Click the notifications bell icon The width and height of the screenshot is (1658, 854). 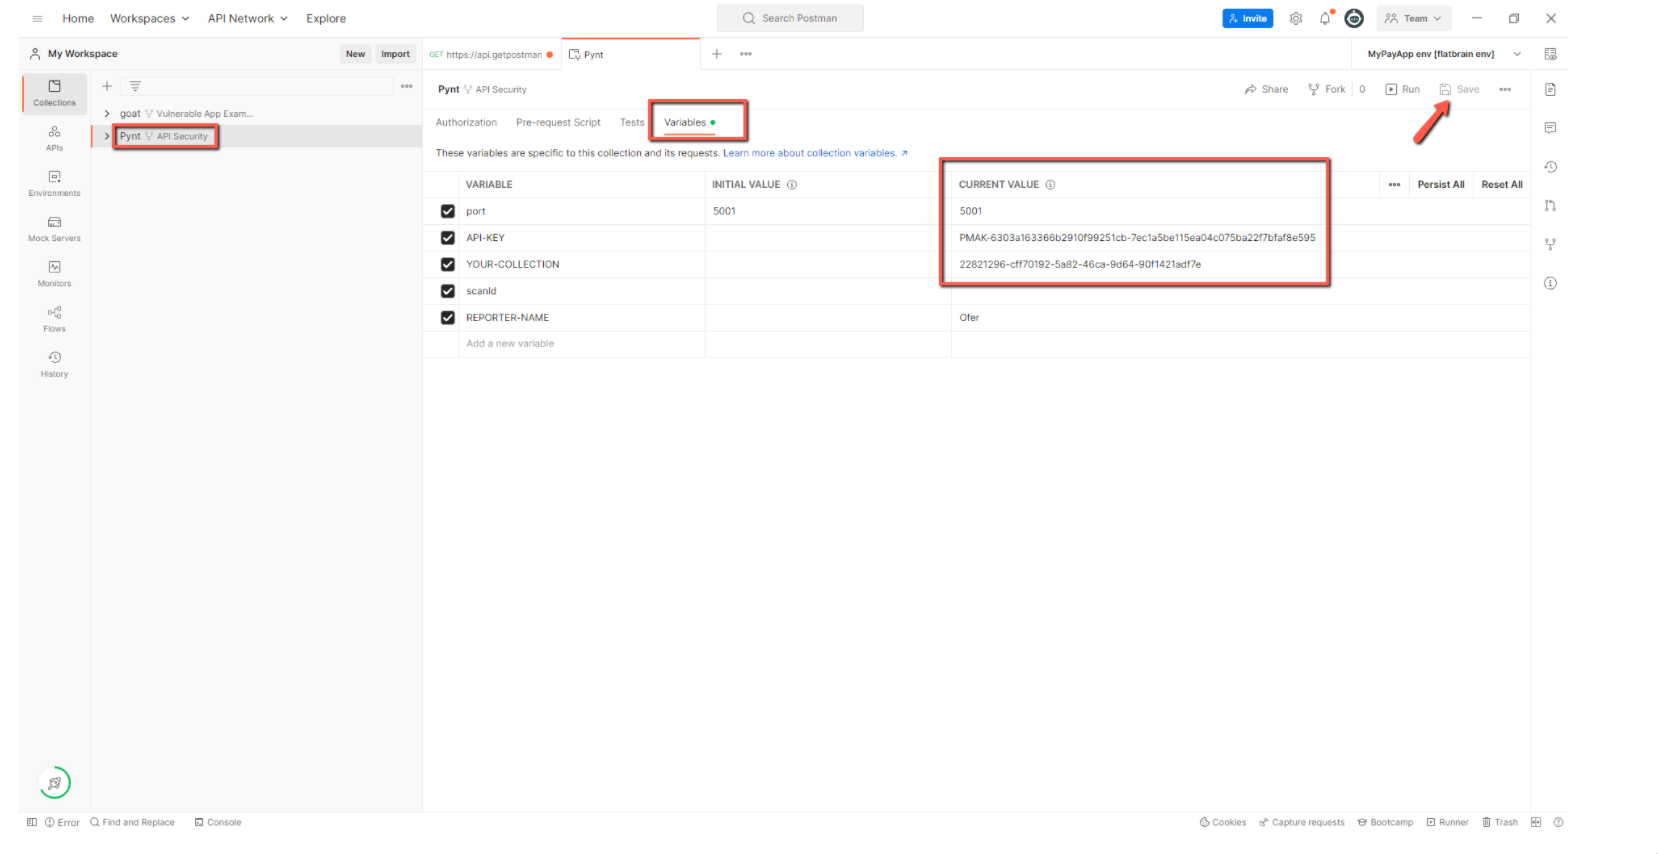click(1325, 19)
